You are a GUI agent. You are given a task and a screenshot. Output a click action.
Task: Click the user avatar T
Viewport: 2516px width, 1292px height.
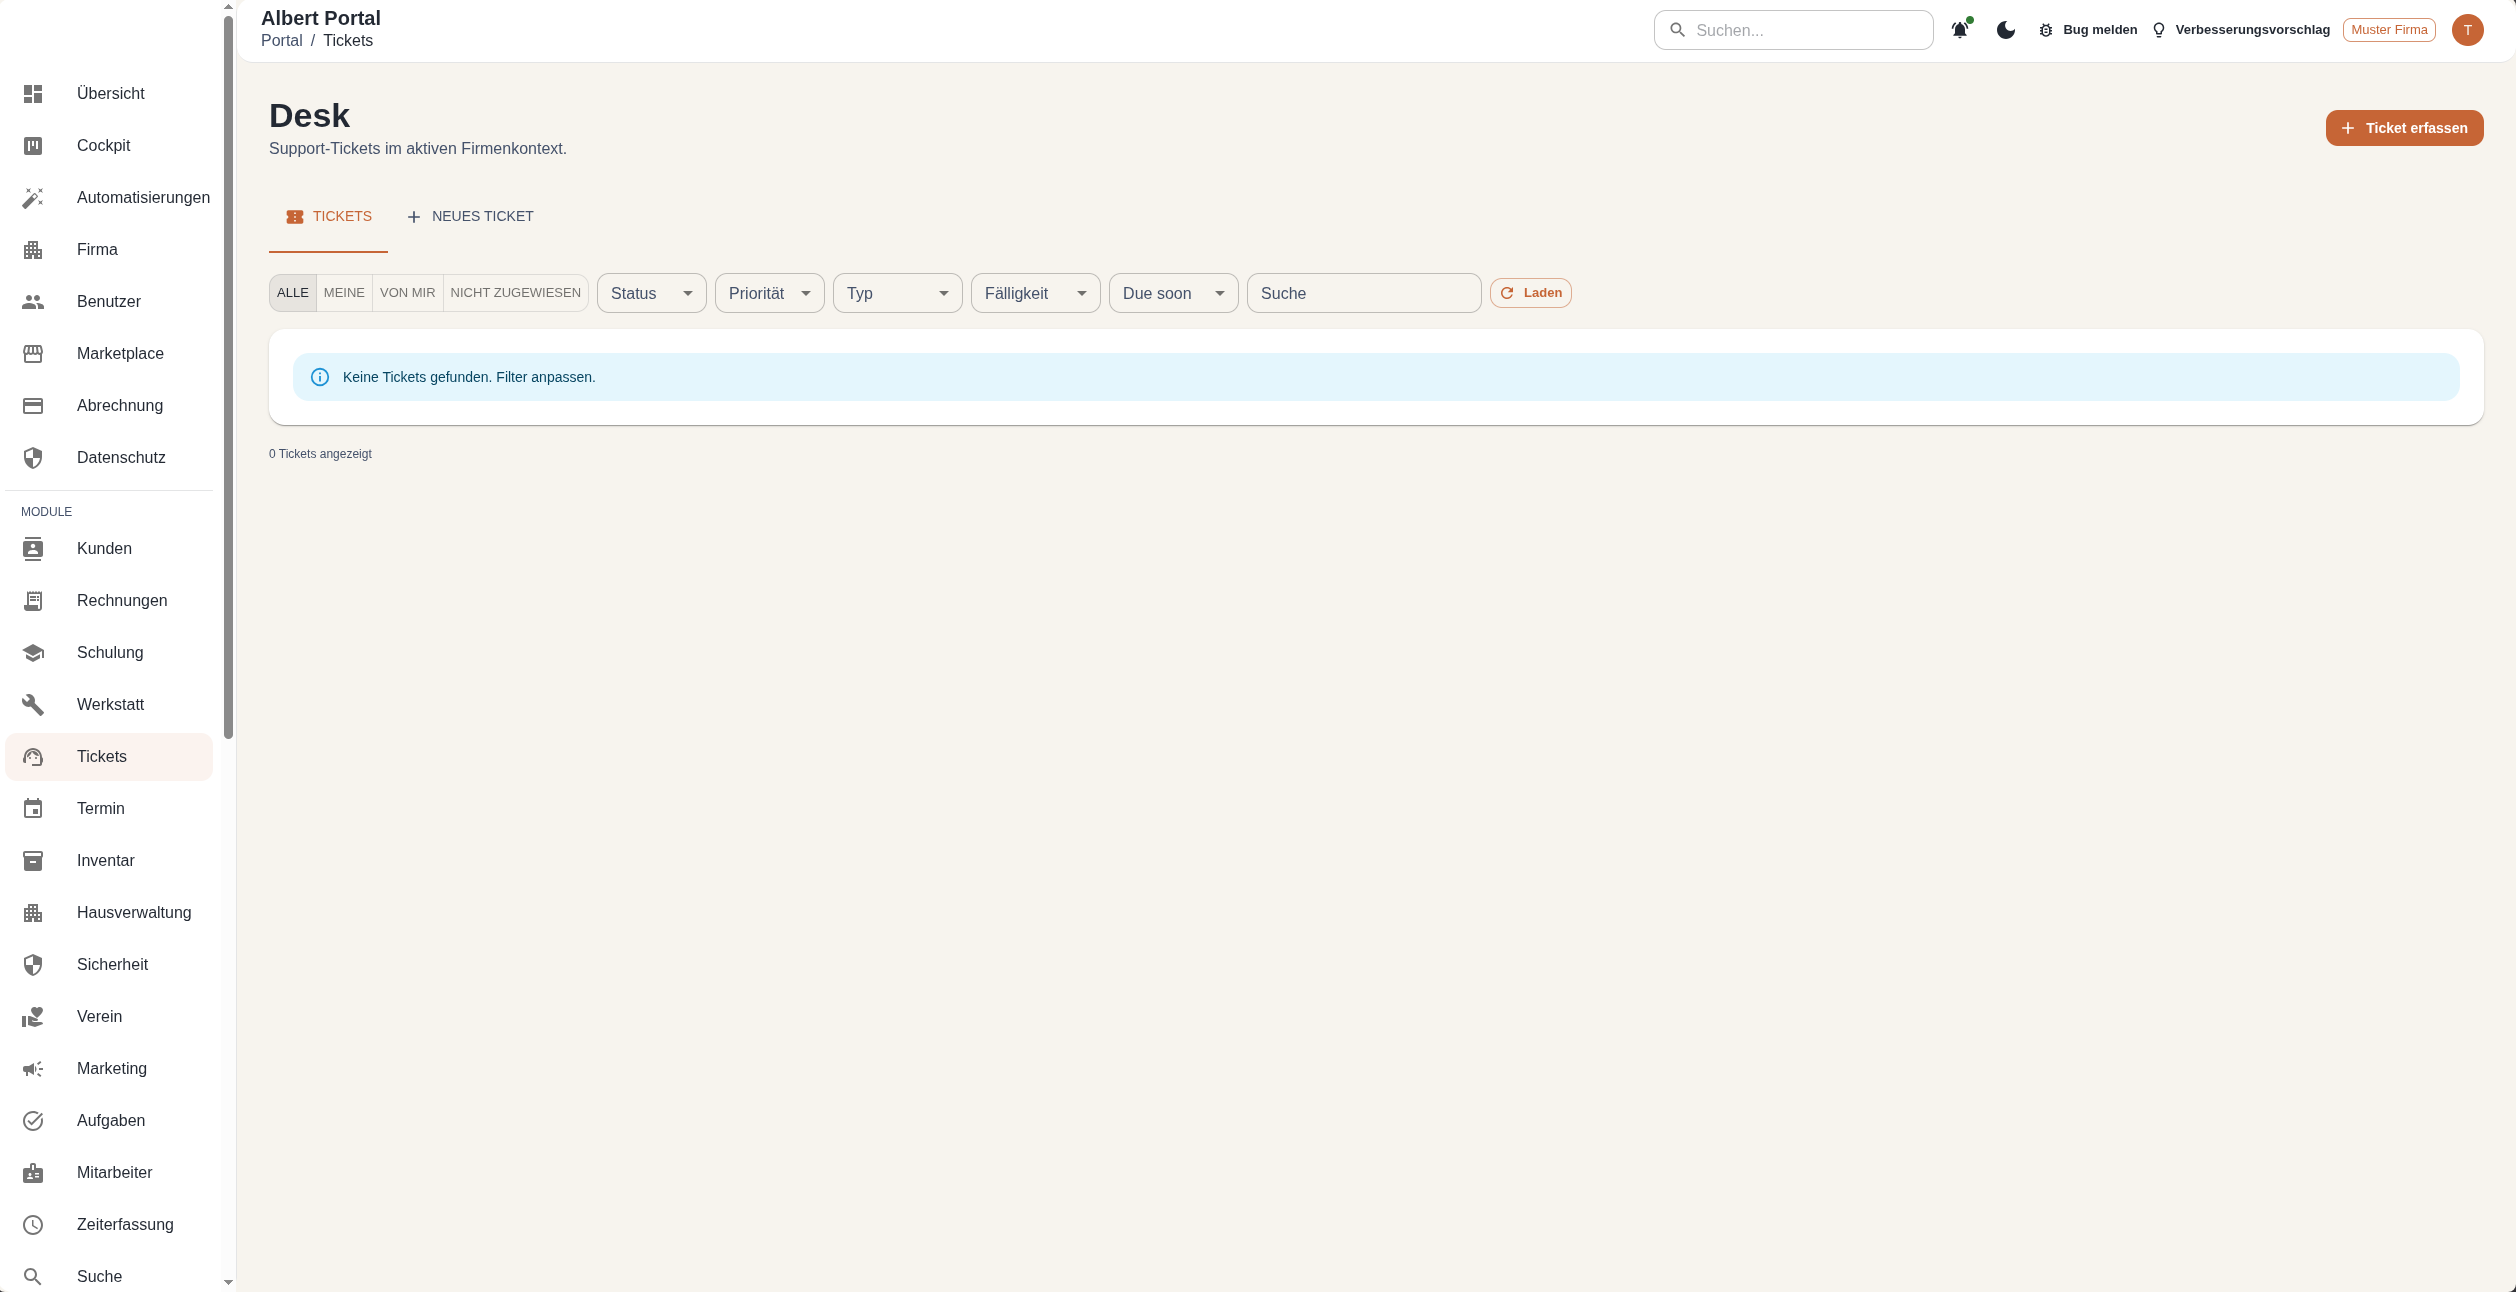(2468, 30)
